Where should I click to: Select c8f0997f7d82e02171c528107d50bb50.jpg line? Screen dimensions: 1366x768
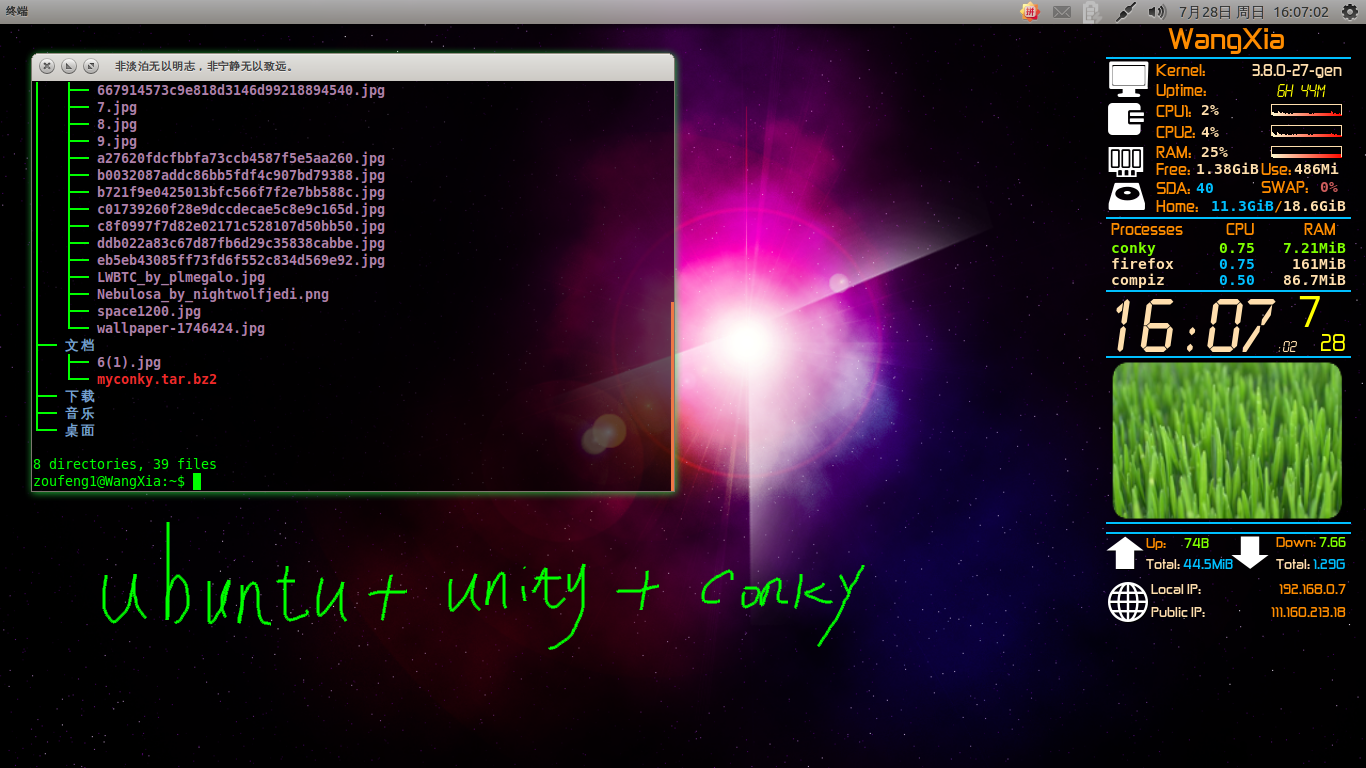[241, 226]
